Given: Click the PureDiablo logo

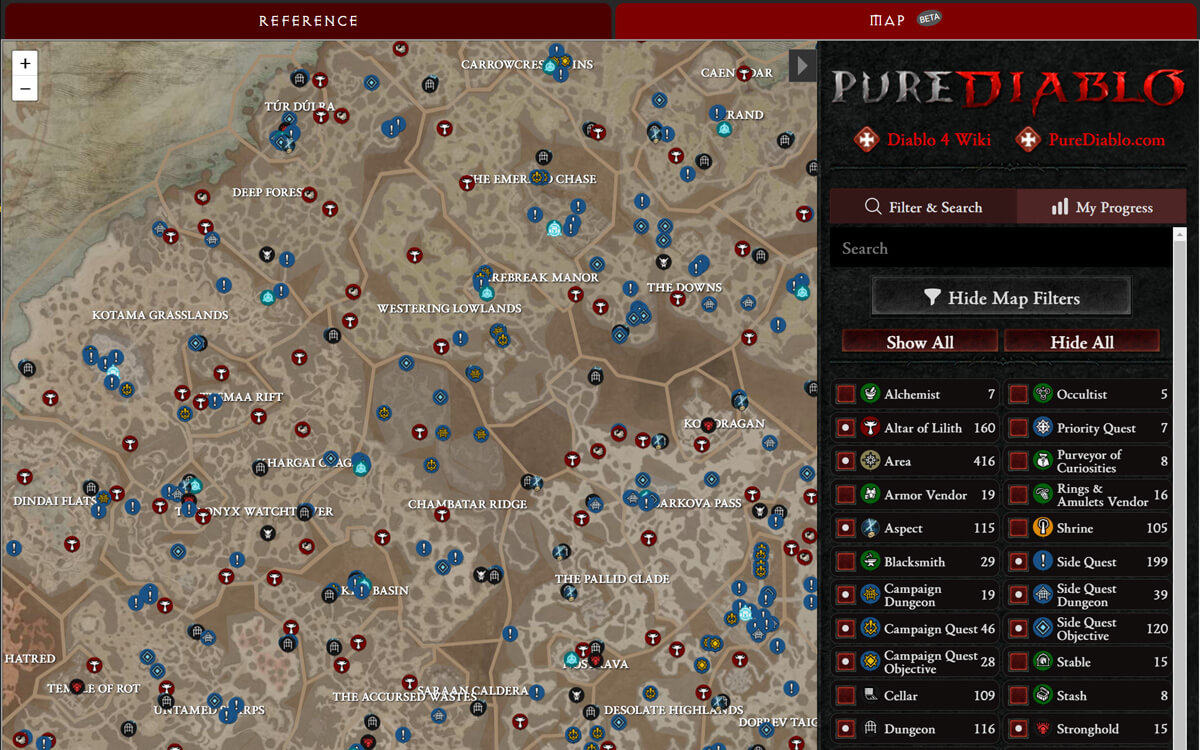Looking at the screenshot, I should [x=1007, y=88].
